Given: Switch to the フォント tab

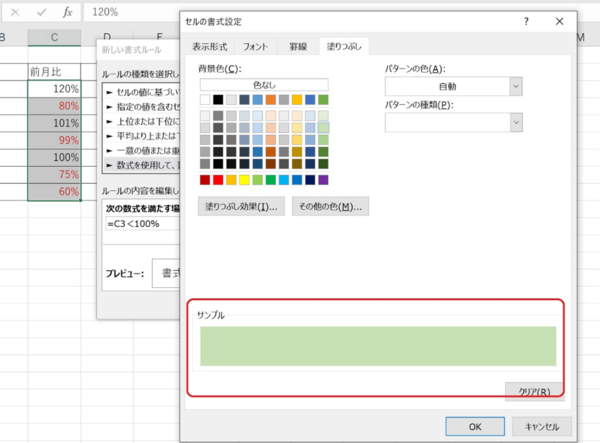Looking at the screenshot, I should click(253, 46).
